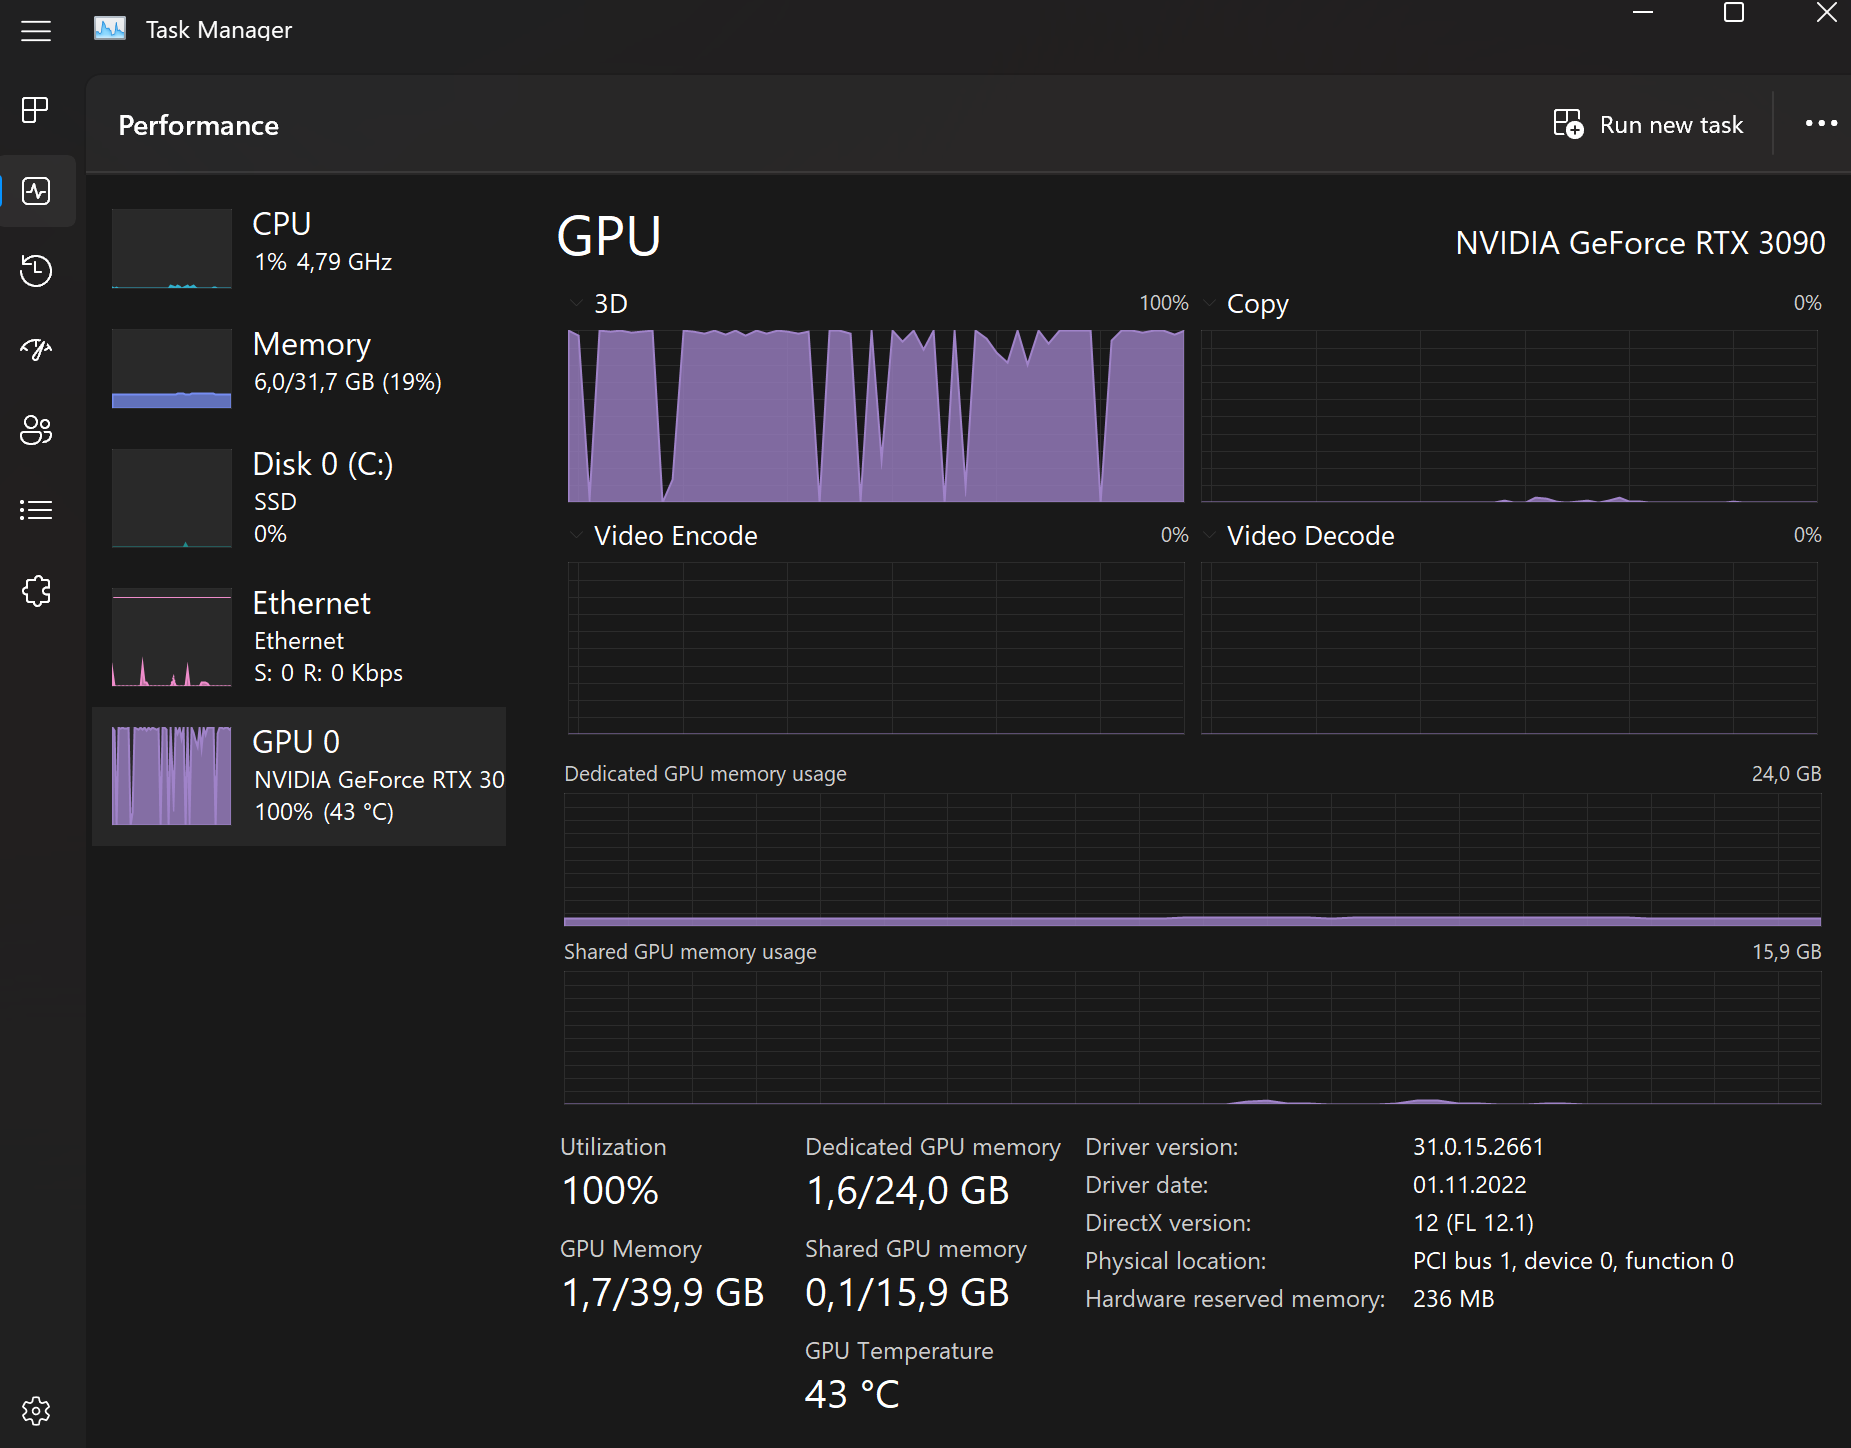Open the hamburger navigation menu

coord(36,31)
